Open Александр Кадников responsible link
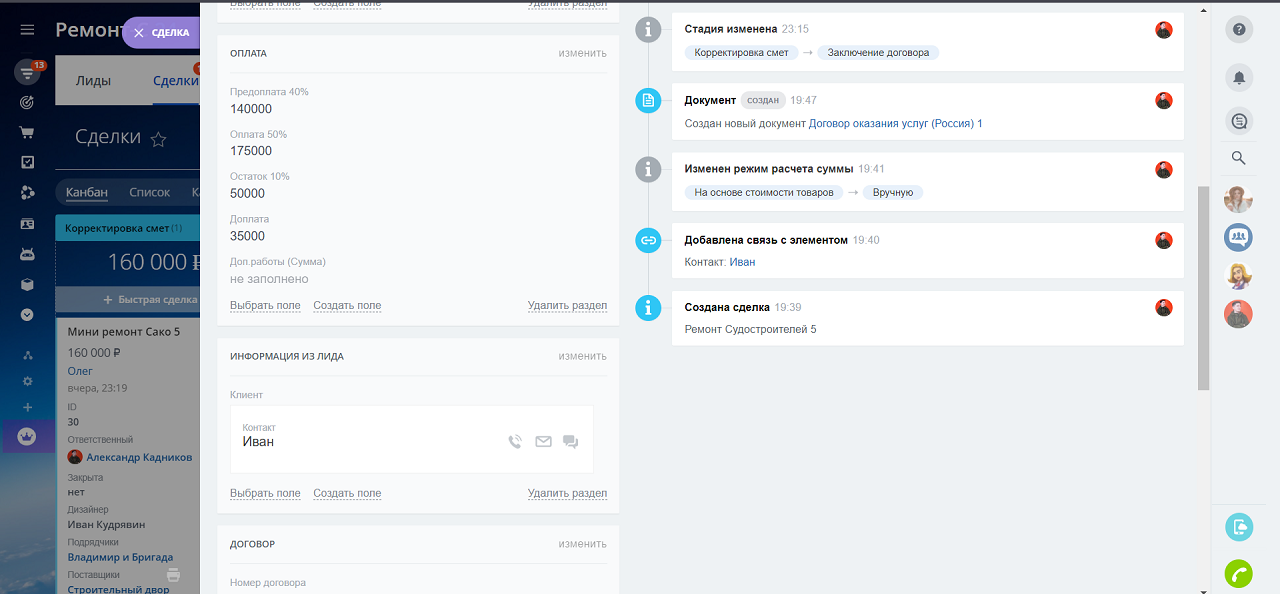This screenshot has height=594, width=1280. tap(139, 457)
